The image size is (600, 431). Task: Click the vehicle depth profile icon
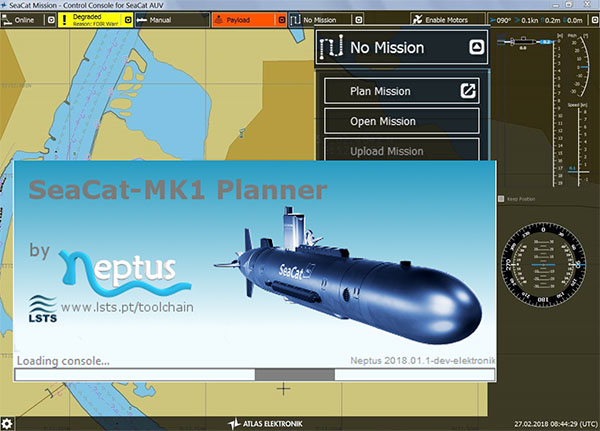coord(525,42)
